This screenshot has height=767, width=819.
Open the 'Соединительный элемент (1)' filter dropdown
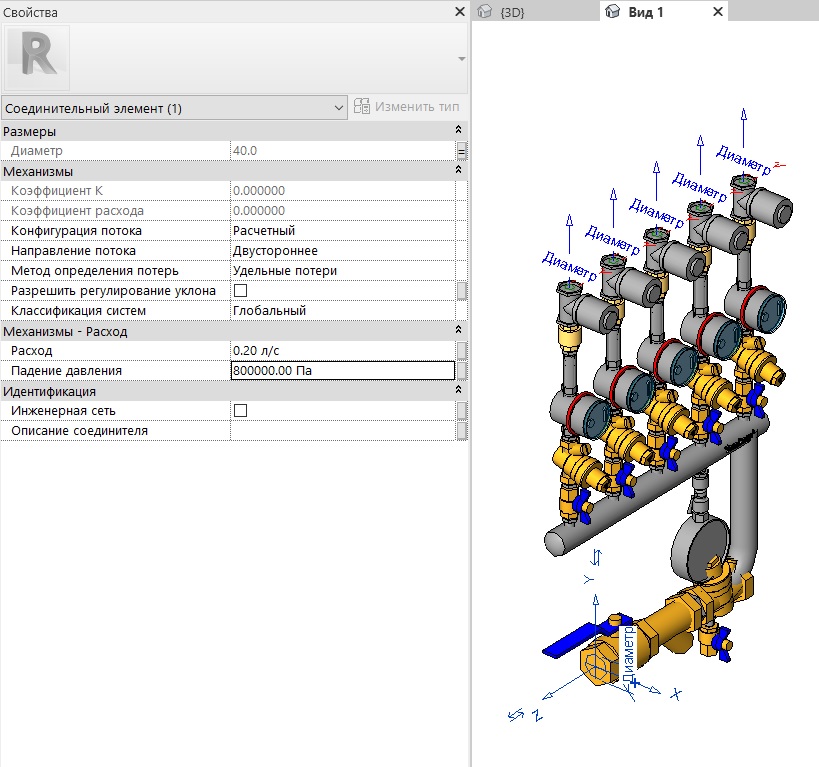tap(173, 107)
